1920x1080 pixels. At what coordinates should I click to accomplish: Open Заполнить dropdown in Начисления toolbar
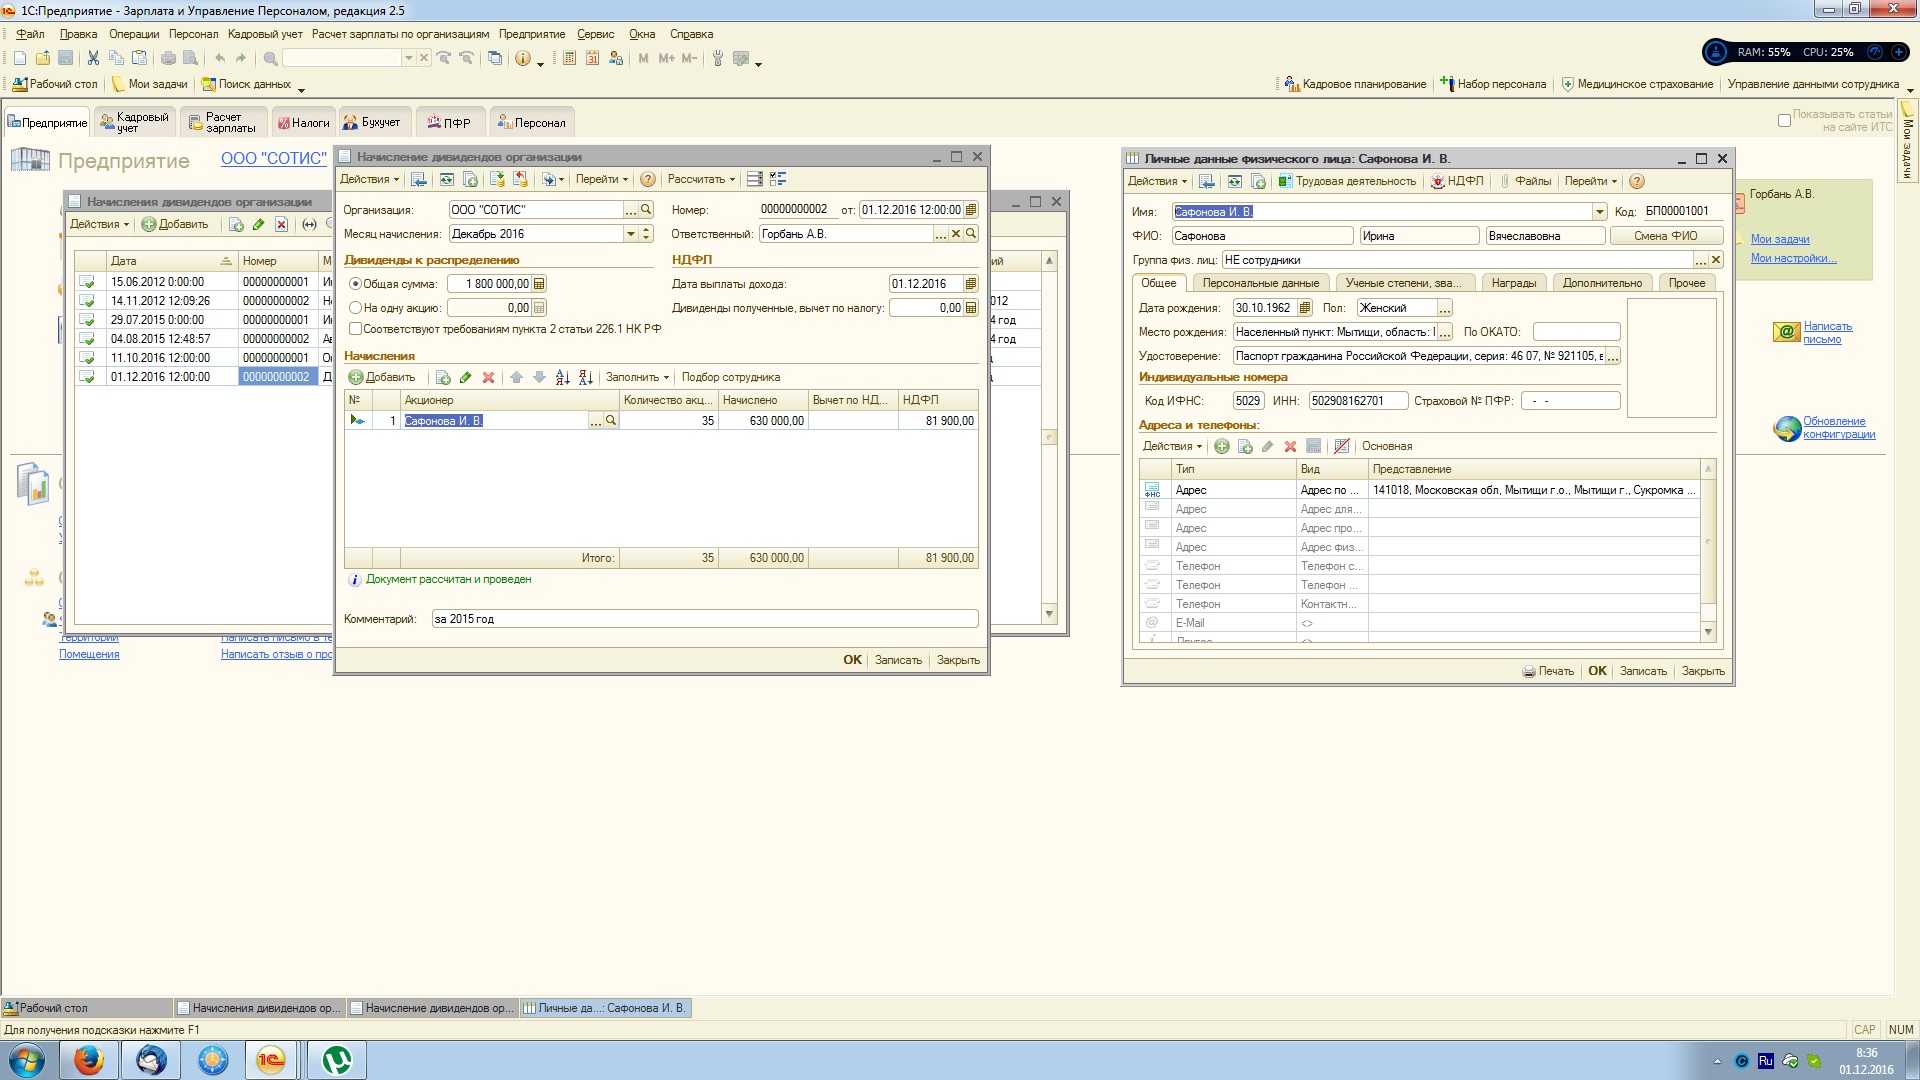coord(637,377)
